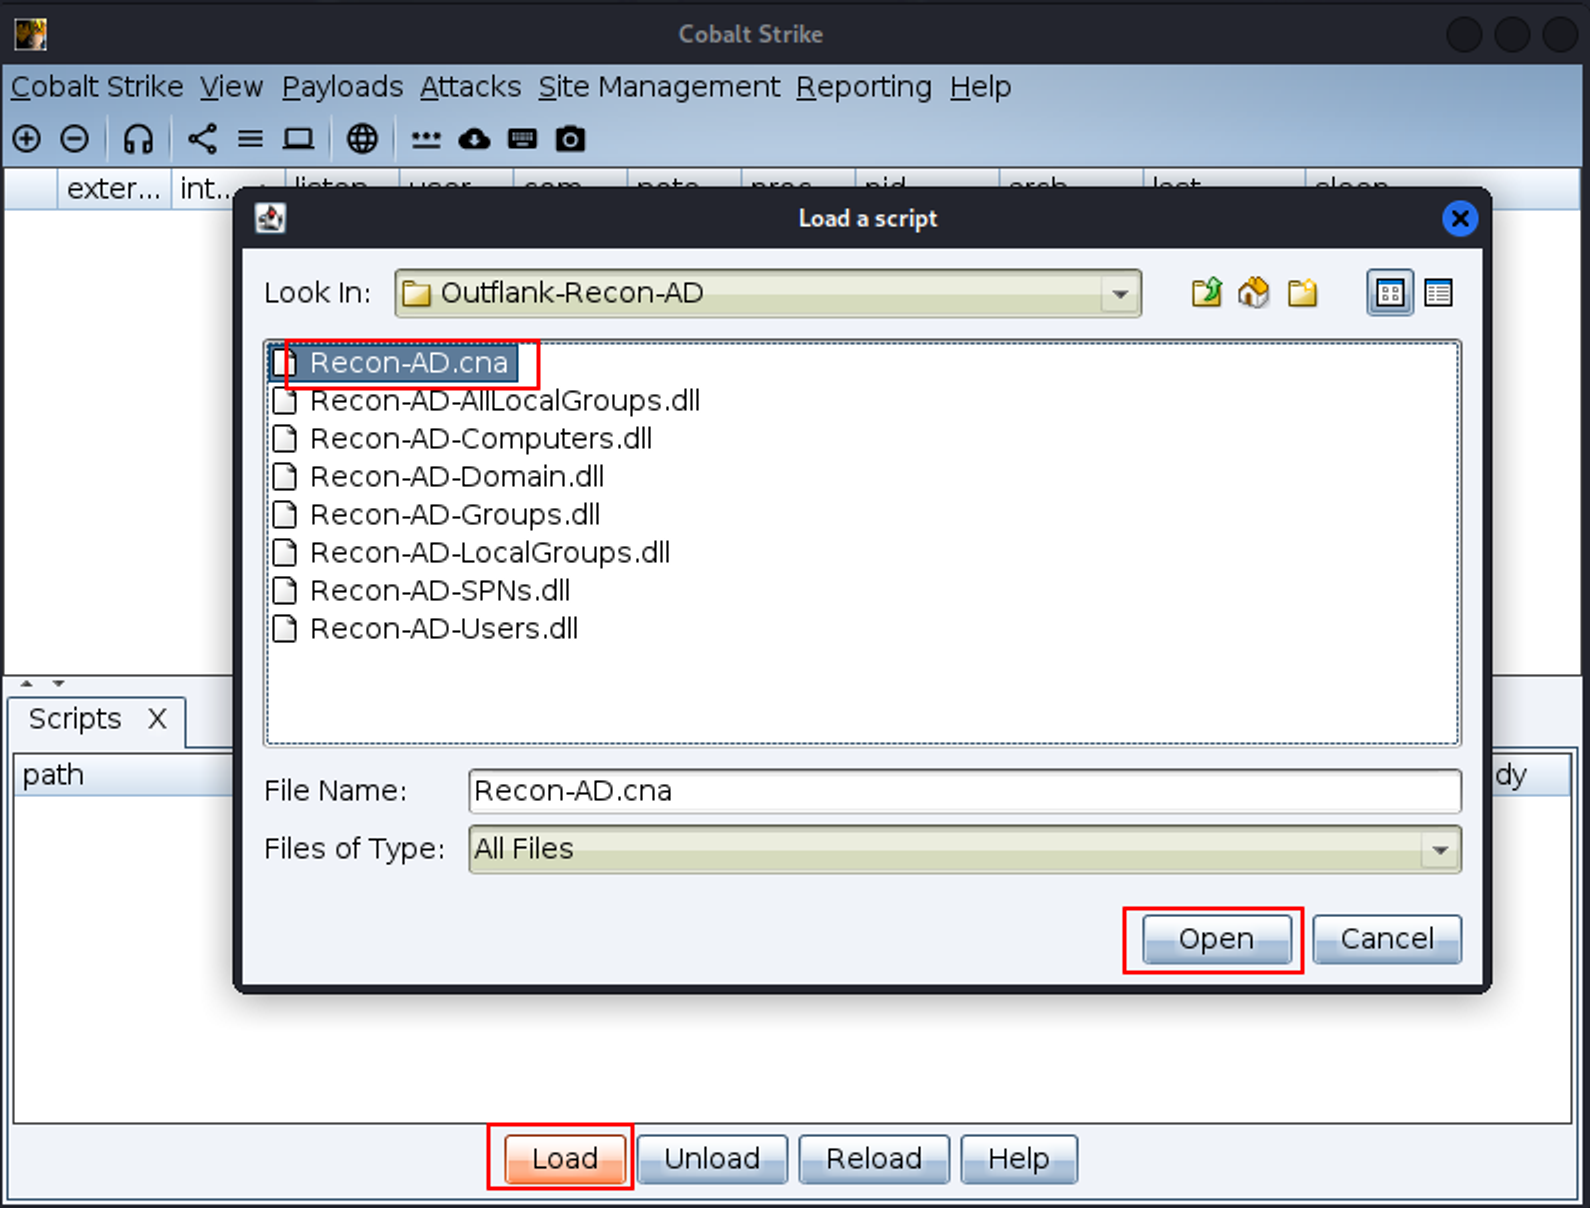1590x1208 pixels.
Task: Click the path column header in Scripts
Action: tap(124, 775)
